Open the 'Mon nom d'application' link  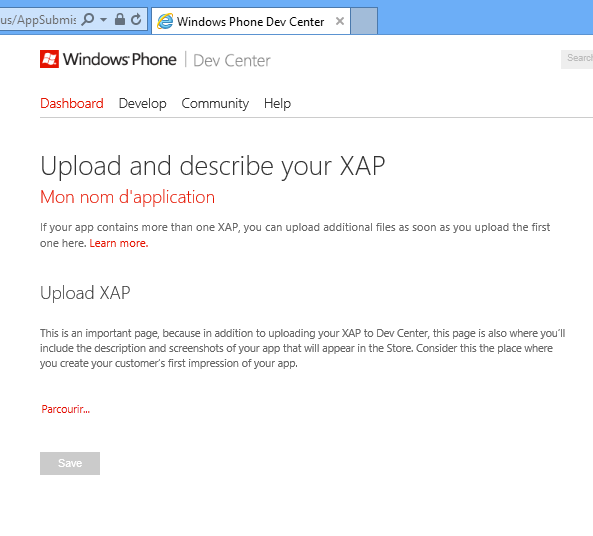click(x=127, y=197)
